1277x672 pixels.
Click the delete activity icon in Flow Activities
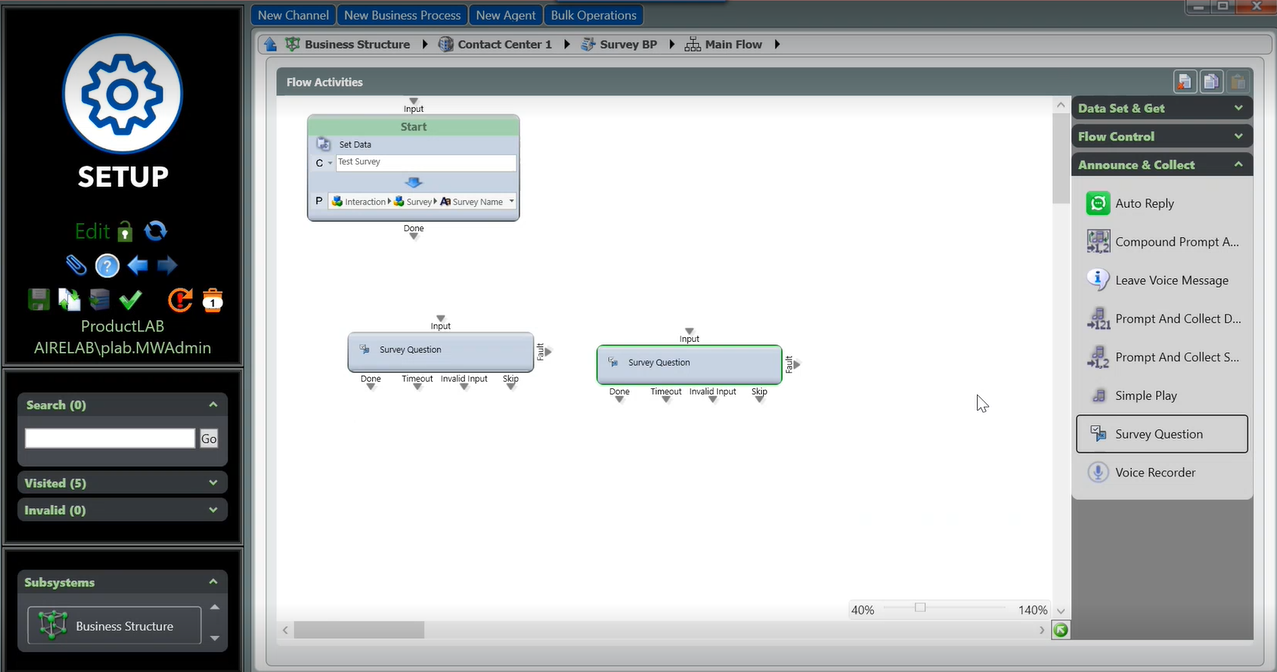[x=1184, y=82]
